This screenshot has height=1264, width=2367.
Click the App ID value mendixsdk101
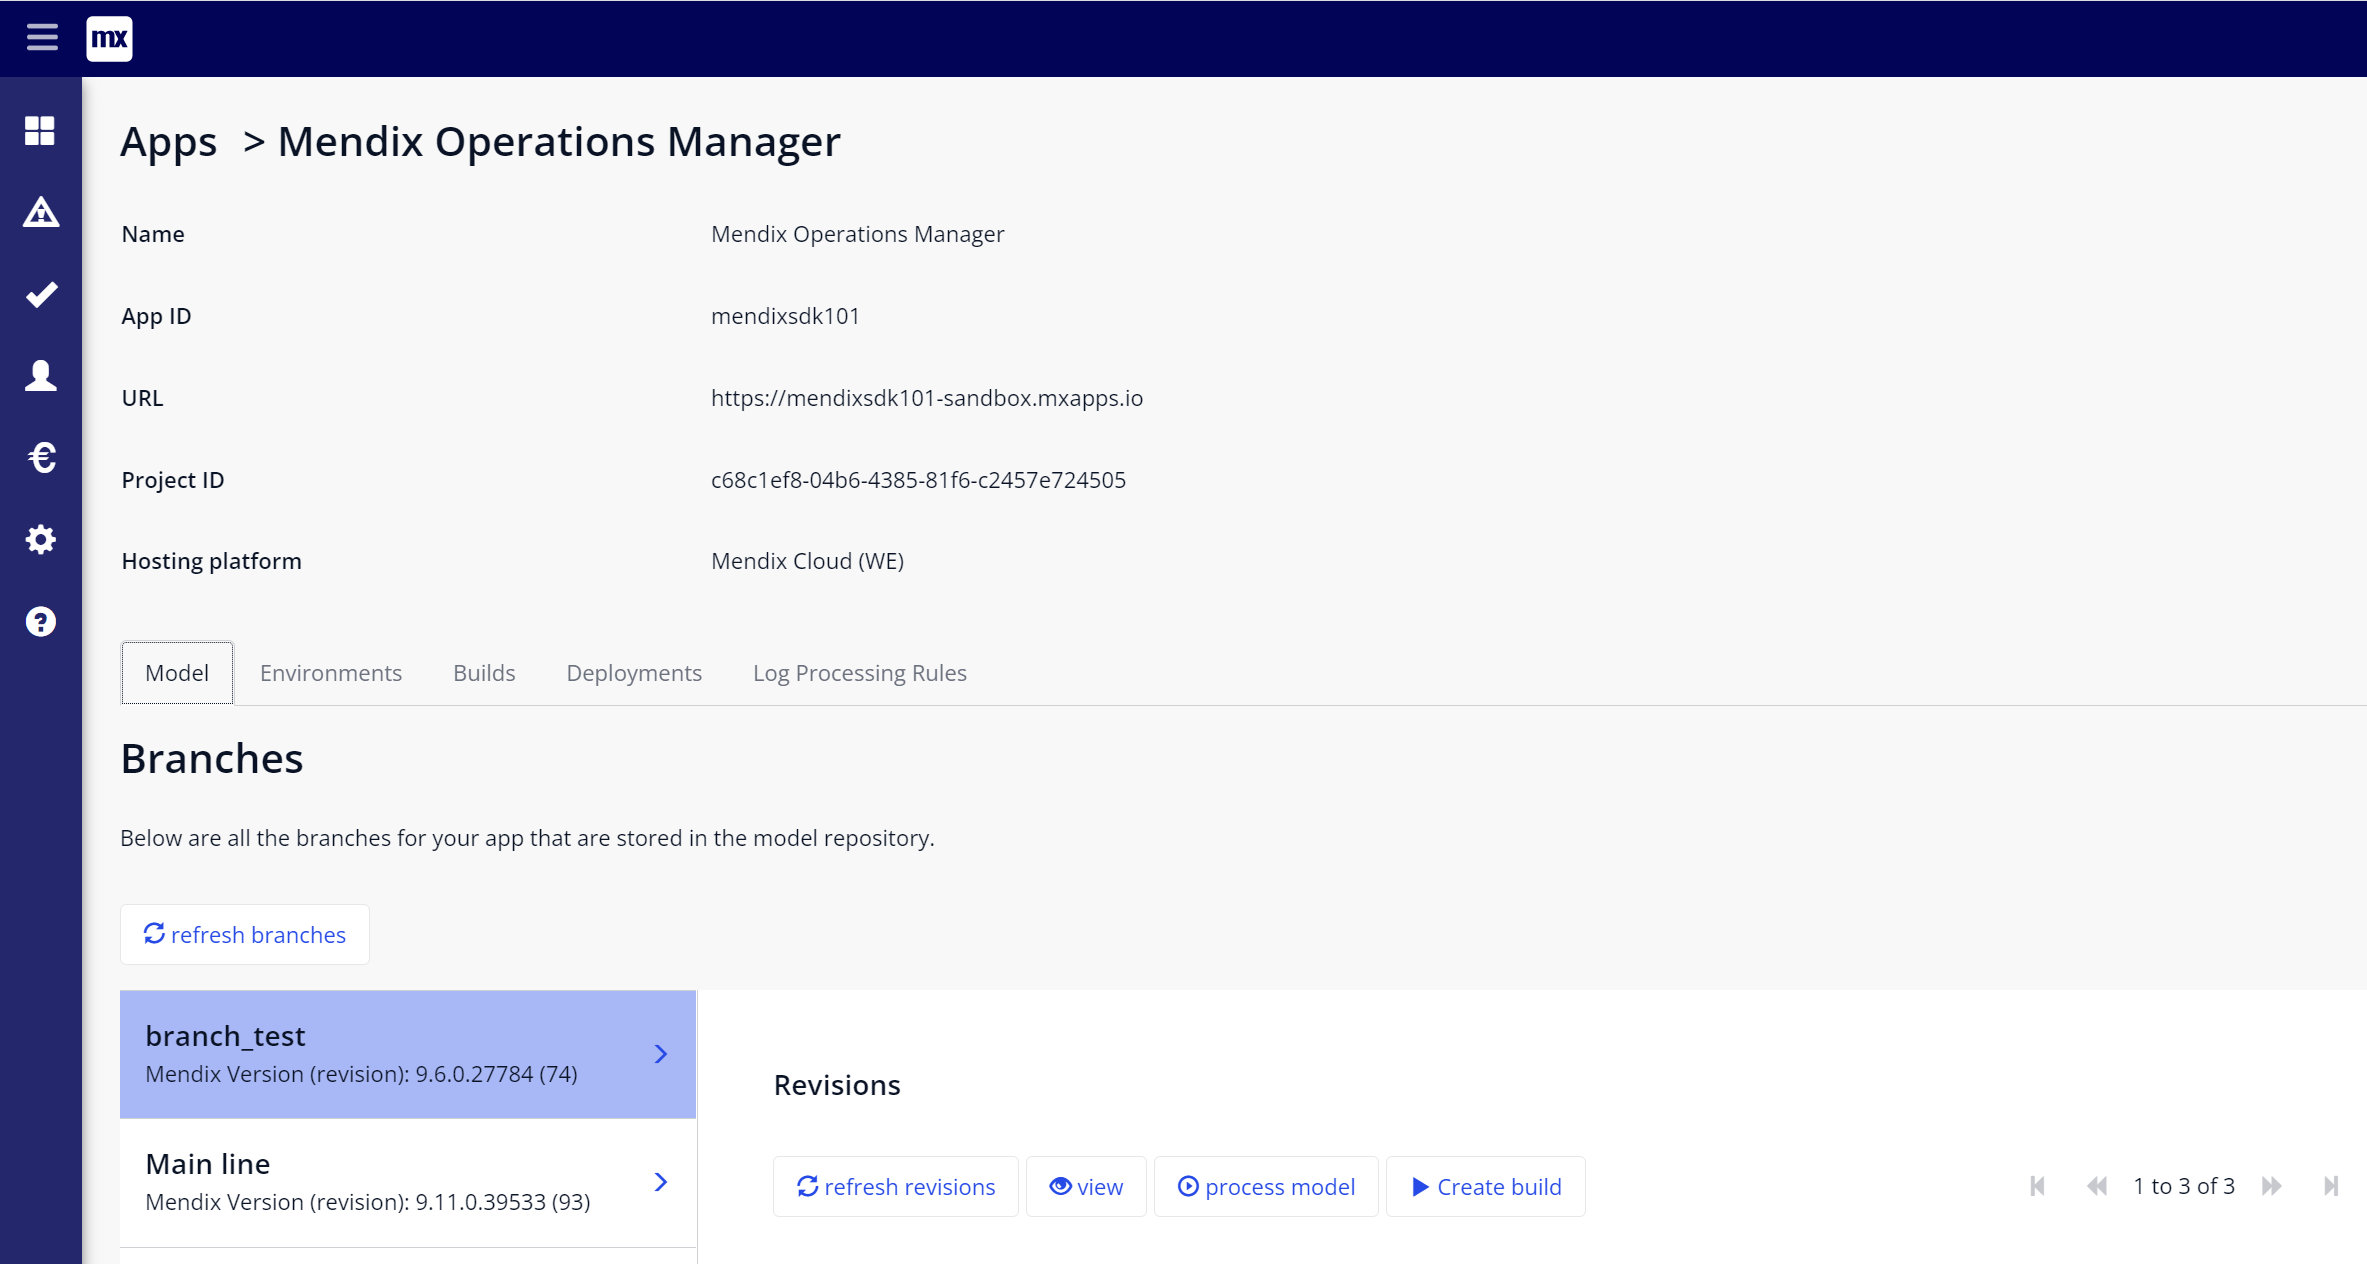click(x=785, y=316)
